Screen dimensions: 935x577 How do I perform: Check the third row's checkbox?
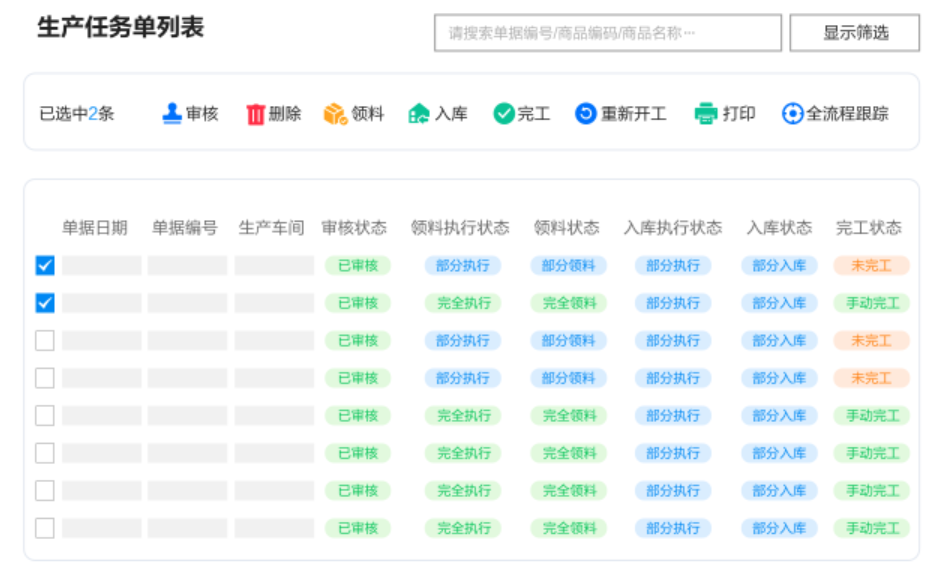pos(45,340)
